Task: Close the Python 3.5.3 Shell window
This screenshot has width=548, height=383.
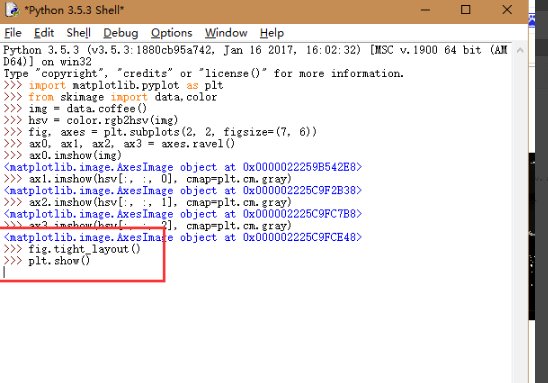Action: click(x=507, y=10)
